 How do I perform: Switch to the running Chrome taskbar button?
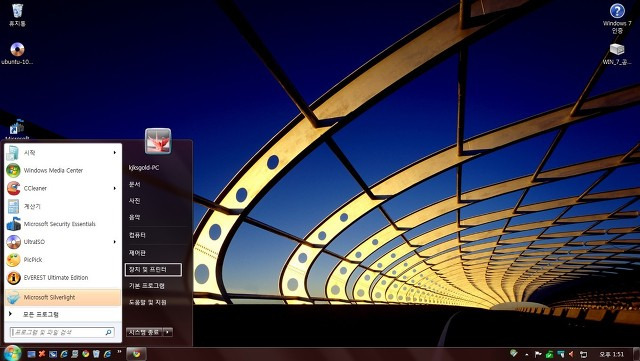click(x=136, y=354)
